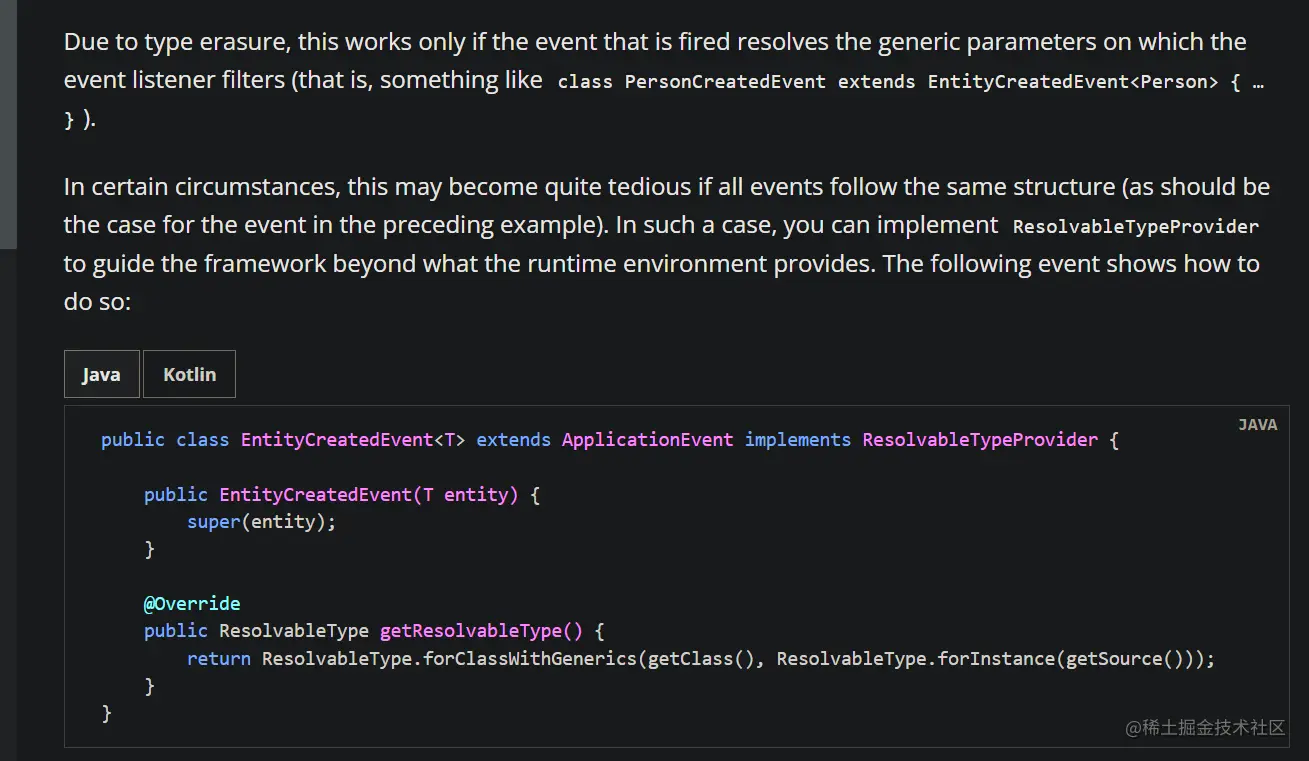1309x761 pixels.
Task: Click the JAVA language label in code block
Action: (x=1257, y=424)
